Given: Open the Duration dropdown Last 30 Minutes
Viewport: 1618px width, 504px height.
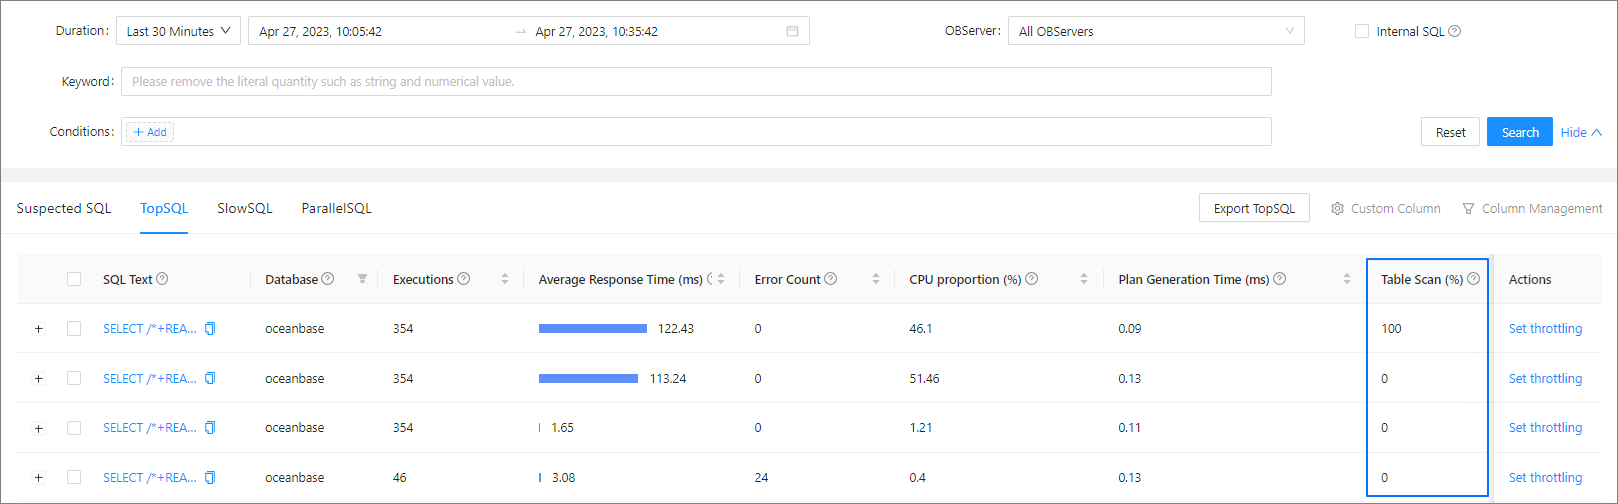Looking at the screenshot, I should pyautogui.click(x=178, y=31).
